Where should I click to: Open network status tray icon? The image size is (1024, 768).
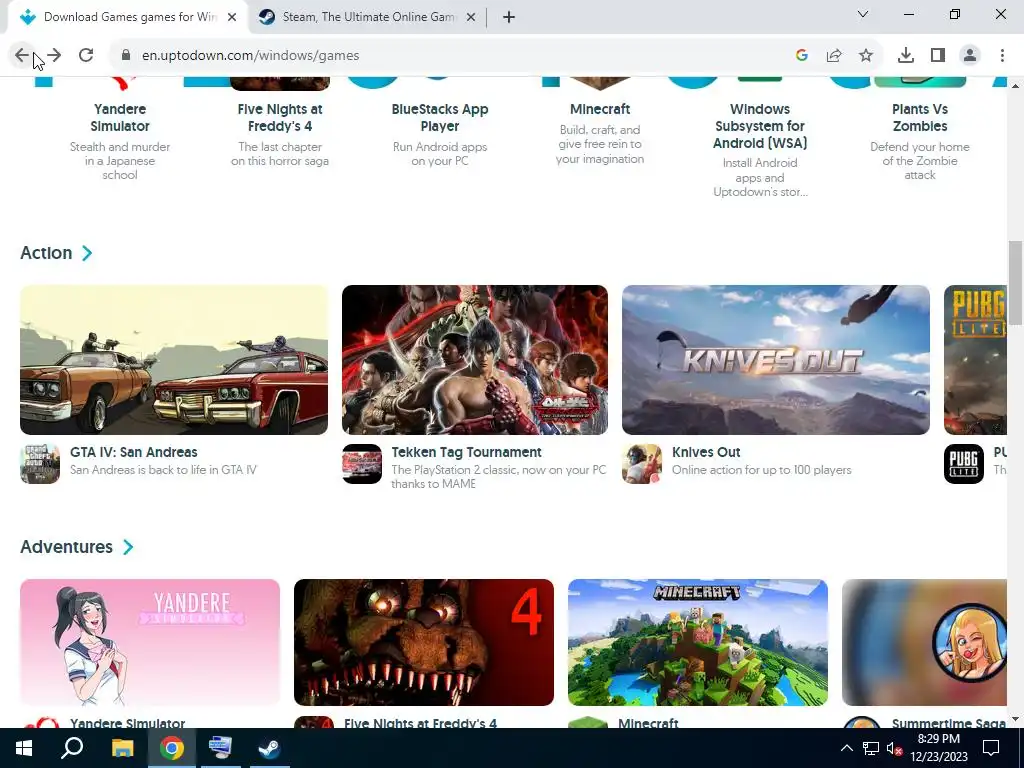click(871, 748)
